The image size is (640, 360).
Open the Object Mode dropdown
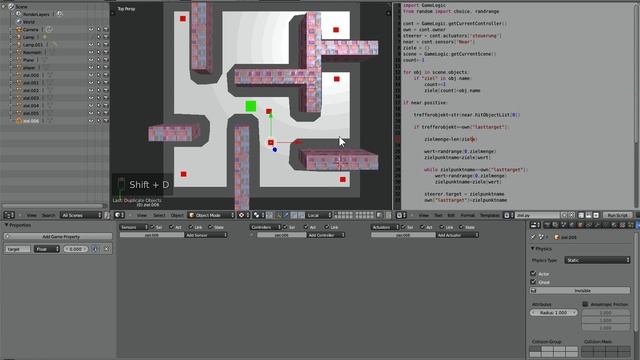[x=211, y=215]
